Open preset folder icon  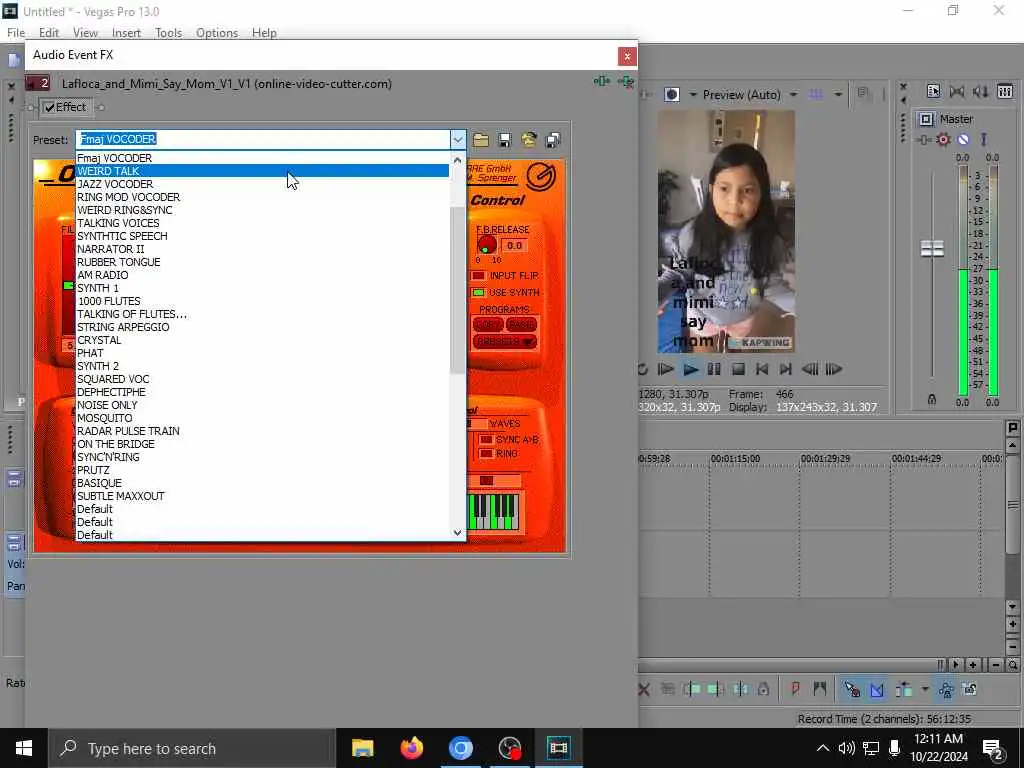[x=481, y=140]
